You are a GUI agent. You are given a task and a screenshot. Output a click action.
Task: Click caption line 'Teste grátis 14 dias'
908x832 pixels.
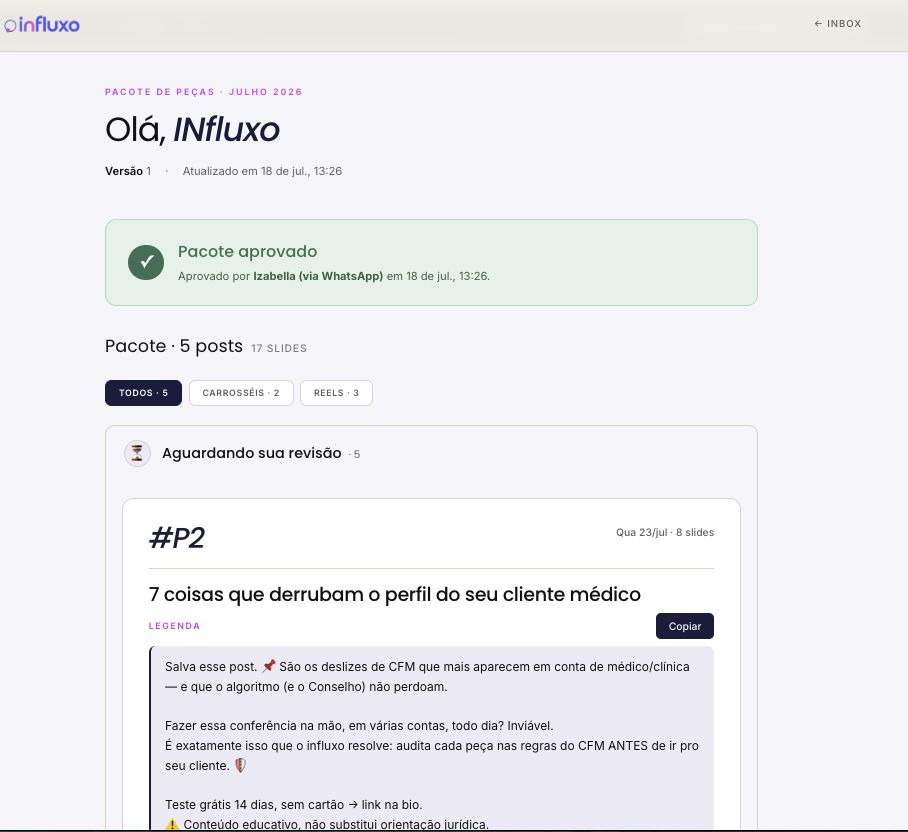click(294, 804)
